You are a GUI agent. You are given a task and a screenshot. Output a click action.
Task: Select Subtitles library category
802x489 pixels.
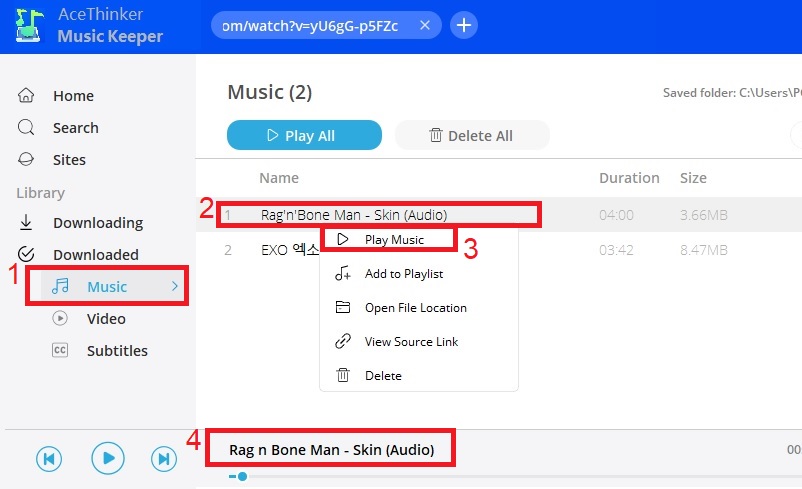(117, 351)
